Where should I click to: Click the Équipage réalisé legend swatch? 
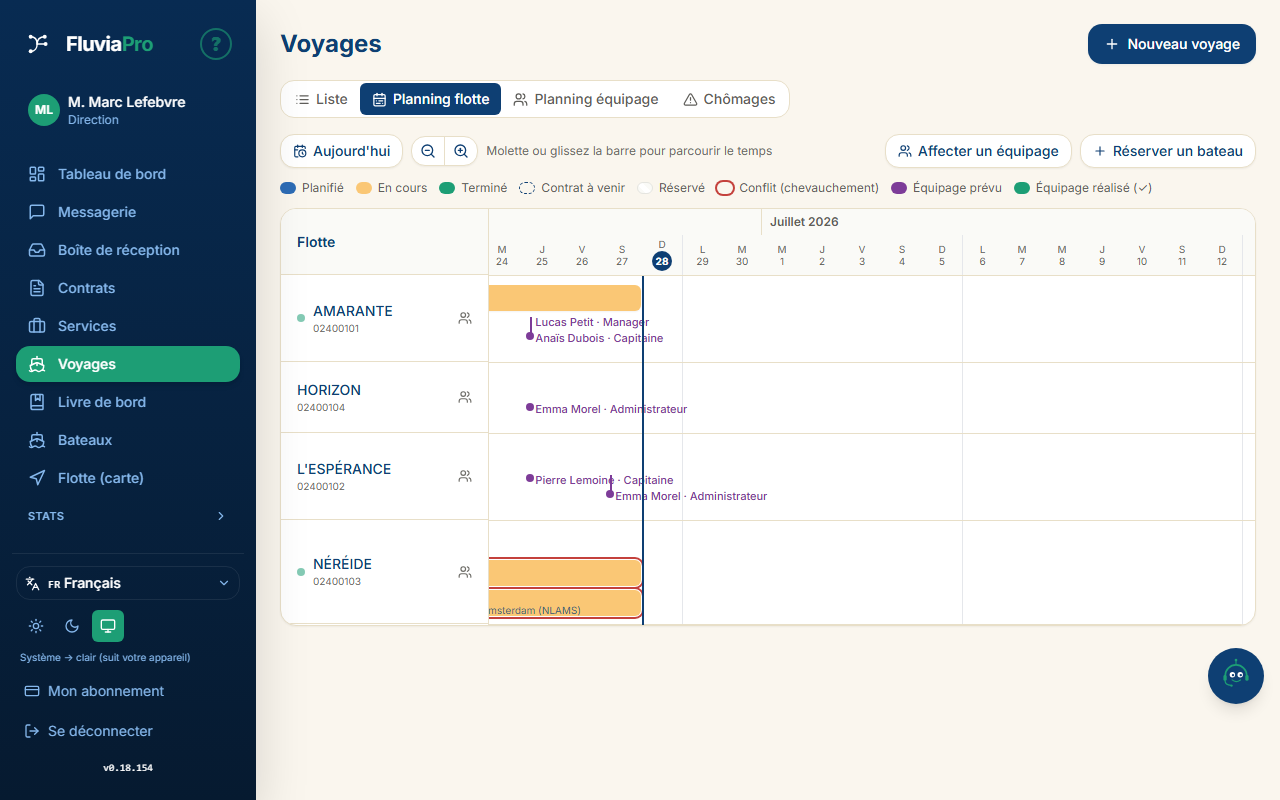(x=1022, y=188)
